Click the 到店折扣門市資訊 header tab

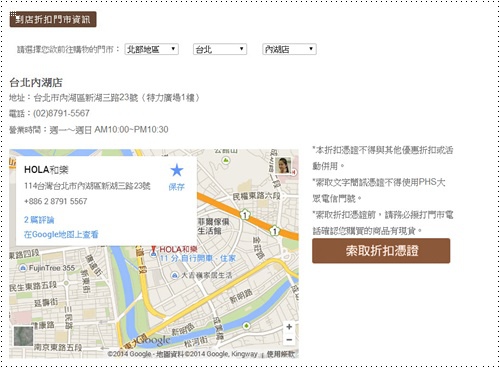(53, 19)
